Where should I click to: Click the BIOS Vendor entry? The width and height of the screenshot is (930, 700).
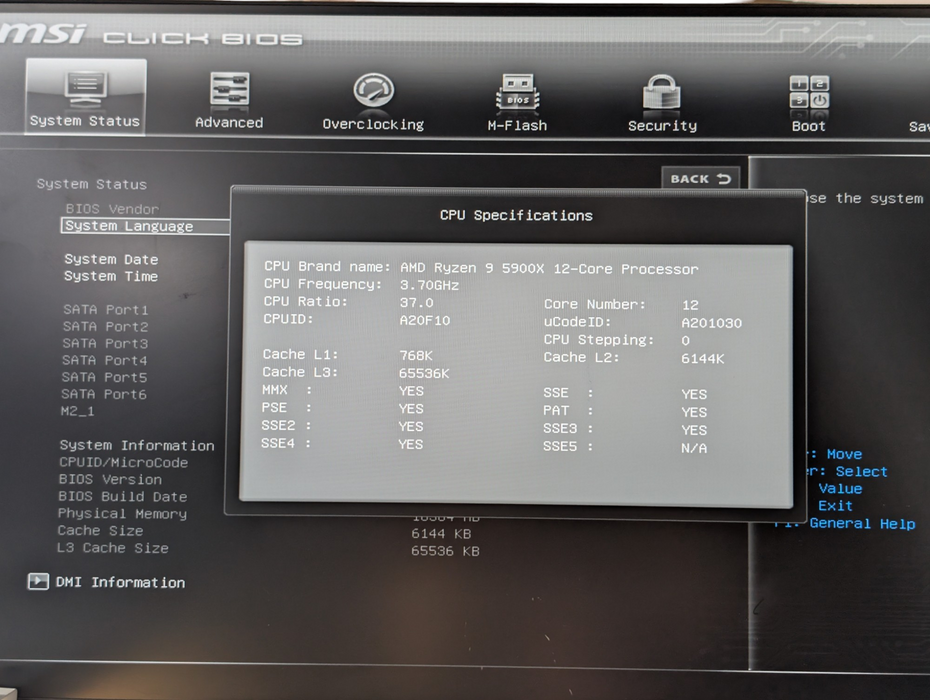(112, 209)
